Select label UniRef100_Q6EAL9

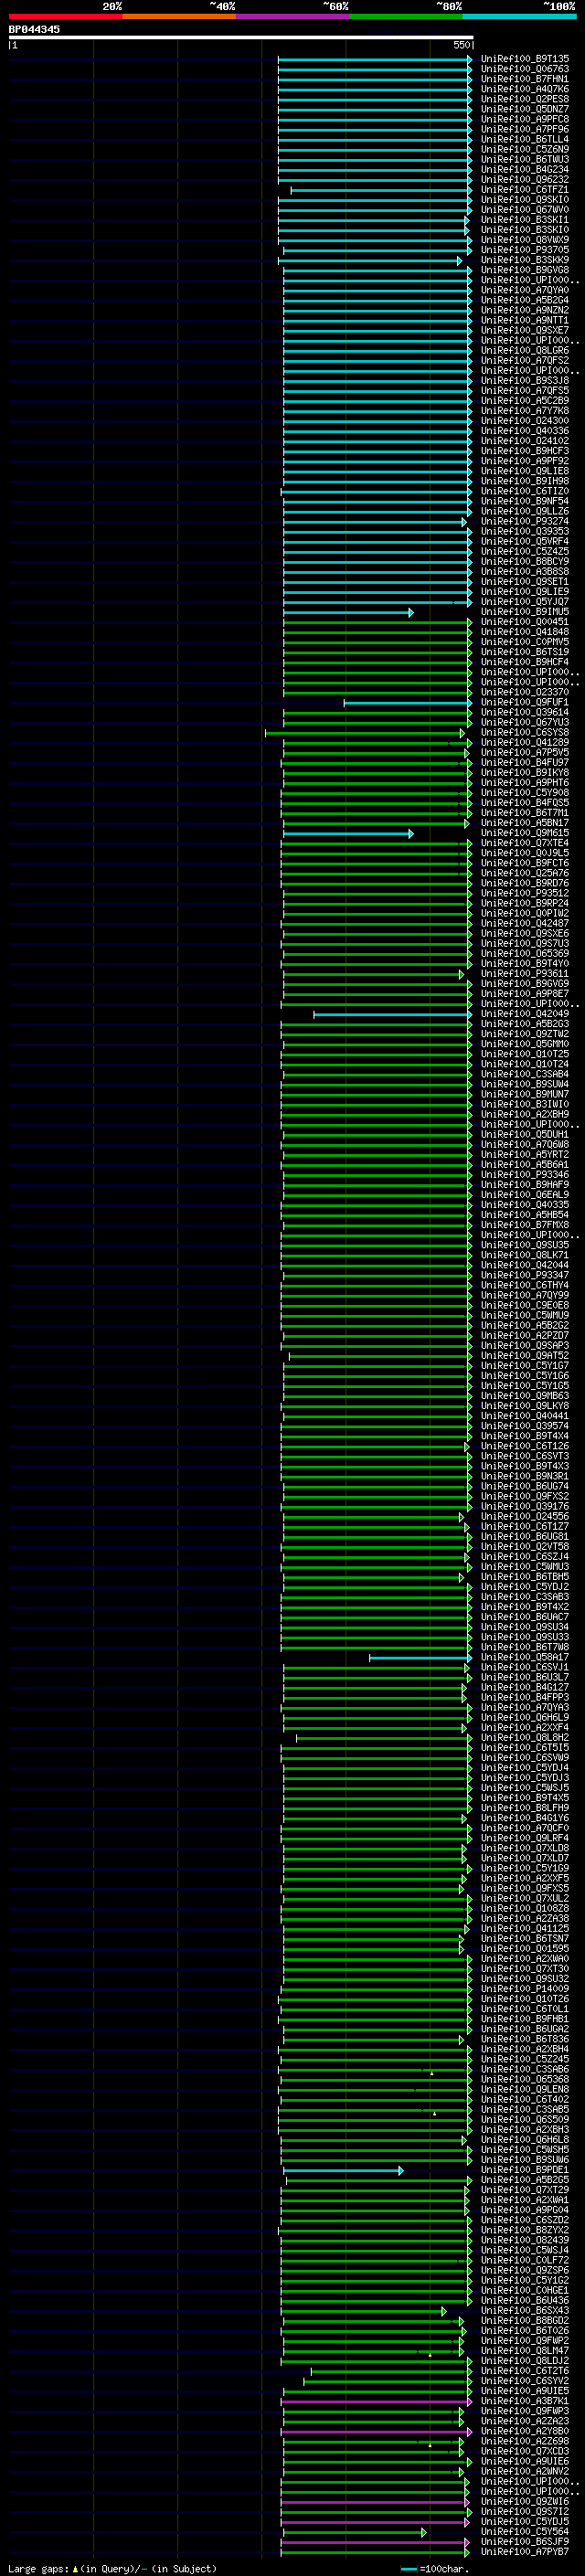click(525, 1195)
